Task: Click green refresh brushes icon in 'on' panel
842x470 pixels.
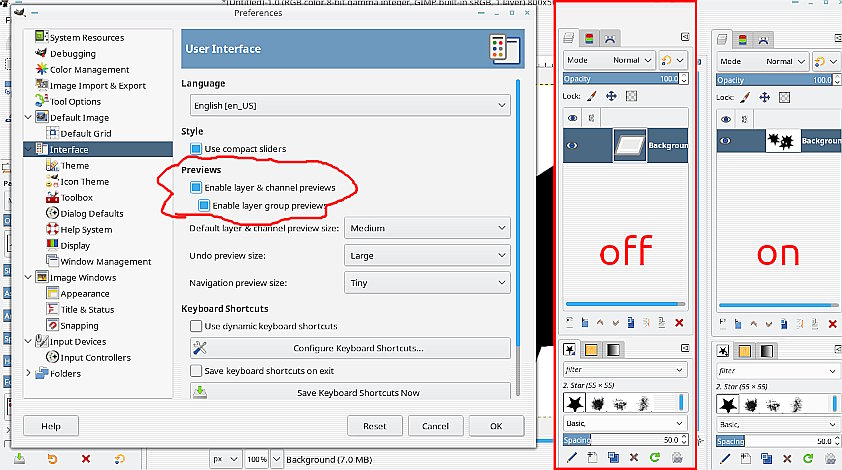Action: tap(808, 458)
